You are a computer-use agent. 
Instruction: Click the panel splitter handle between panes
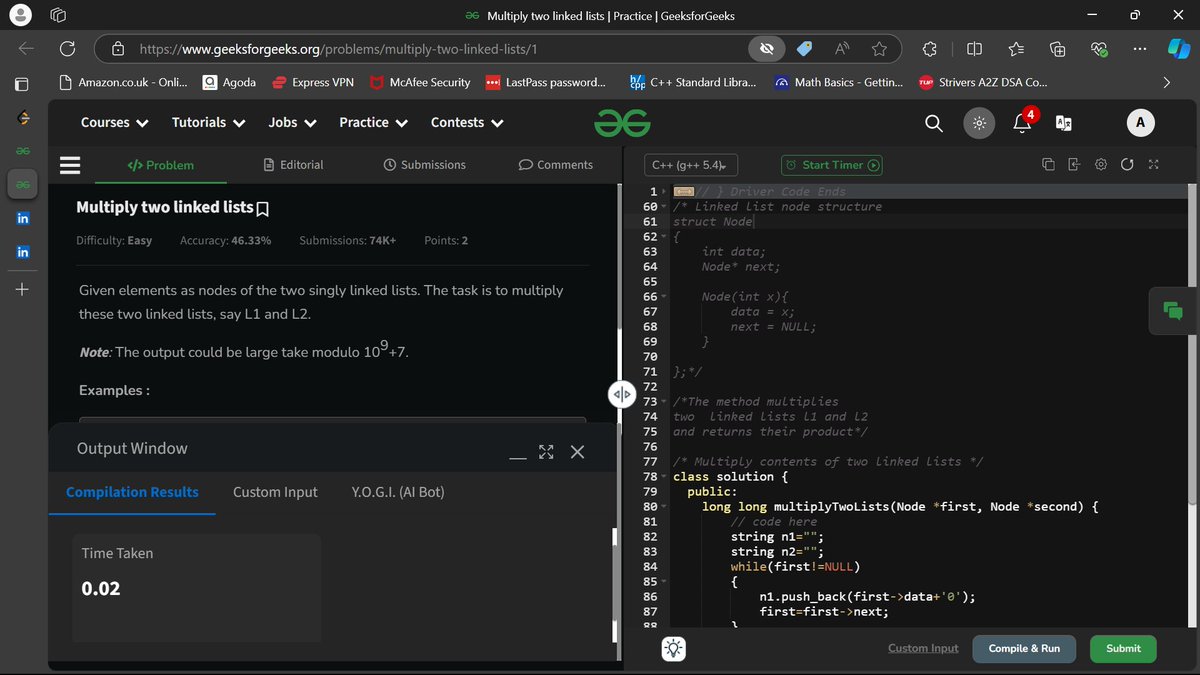pos(621,394)
